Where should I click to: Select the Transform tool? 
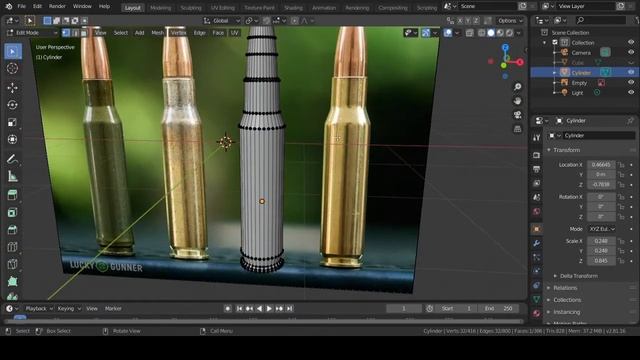point(12,139)
